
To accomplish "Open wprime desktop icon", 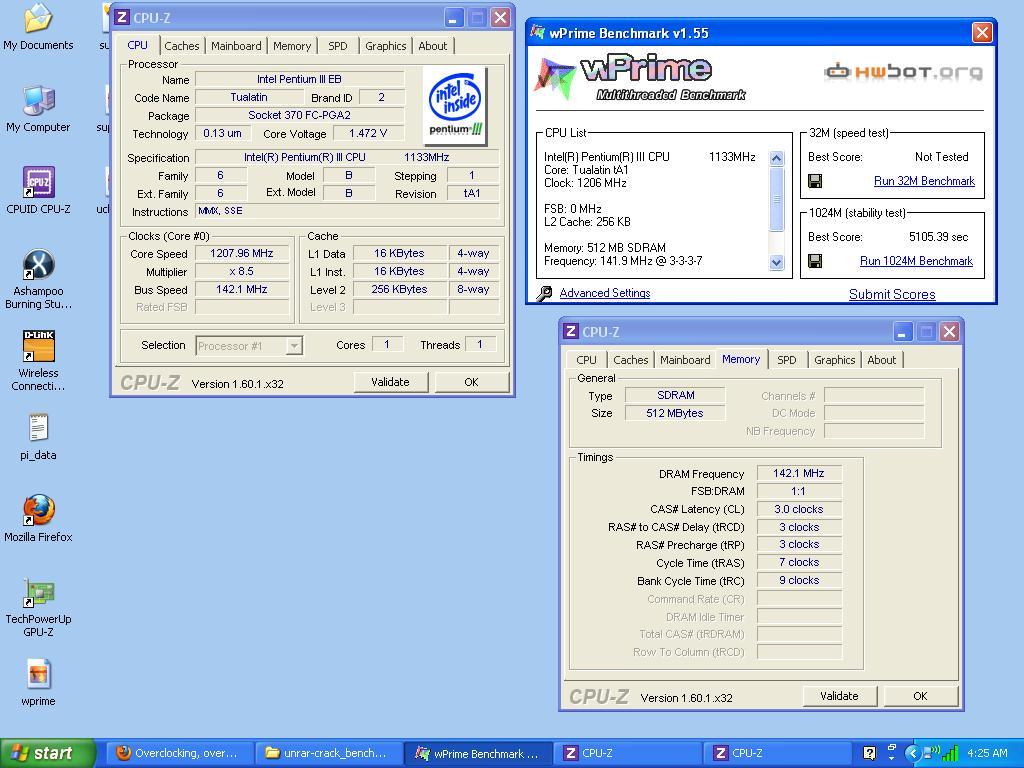I will 38,683.
